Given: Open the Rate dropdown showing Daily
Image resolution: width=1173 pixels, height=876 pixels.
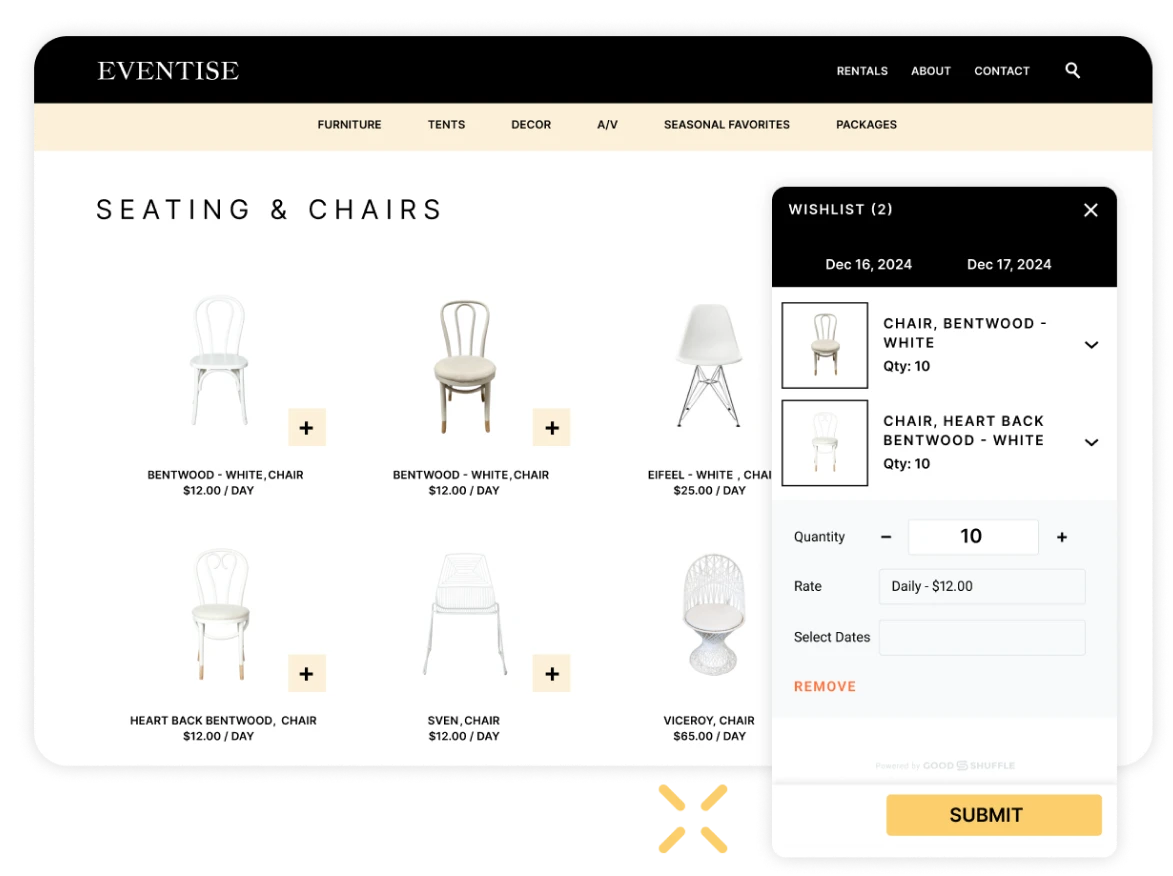Looking at the screenshot, I should point(981,587).
